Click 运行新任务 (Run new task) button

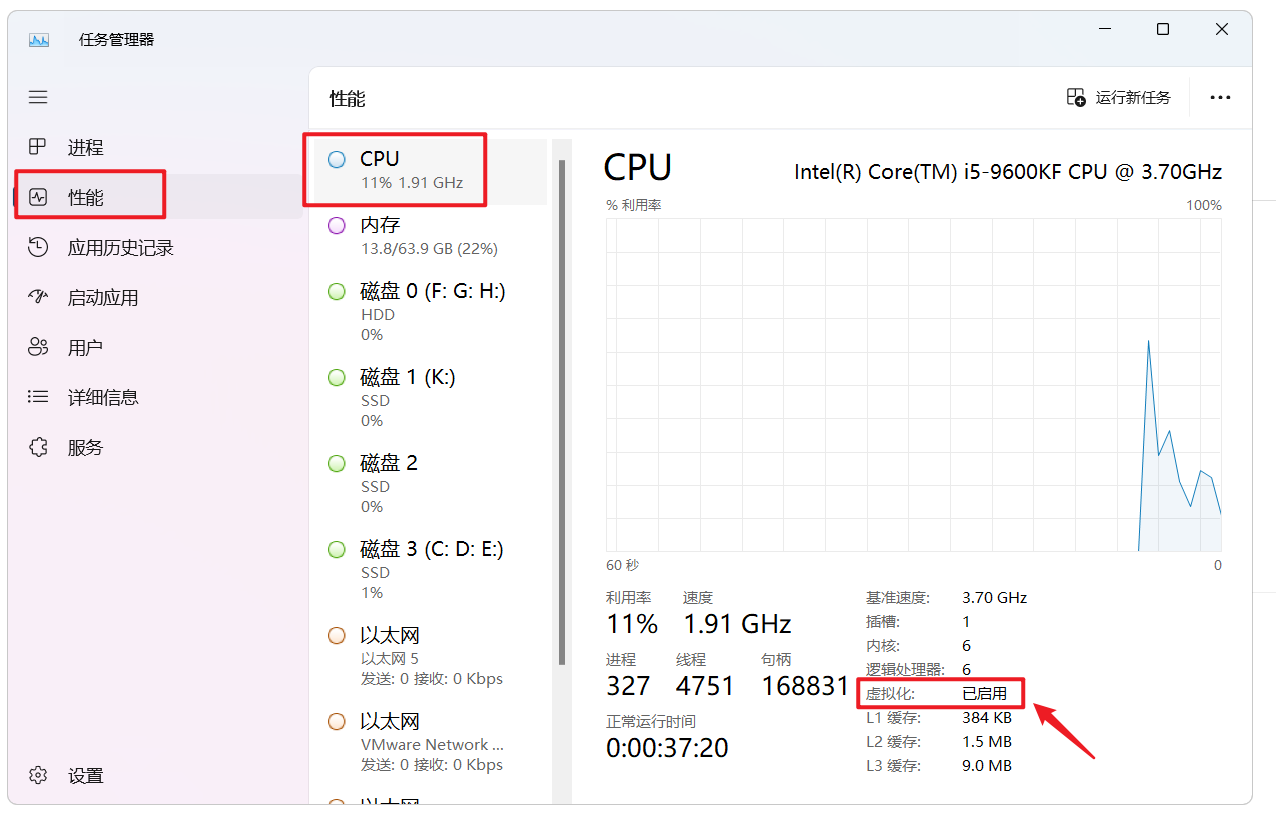pos(1119,97)
